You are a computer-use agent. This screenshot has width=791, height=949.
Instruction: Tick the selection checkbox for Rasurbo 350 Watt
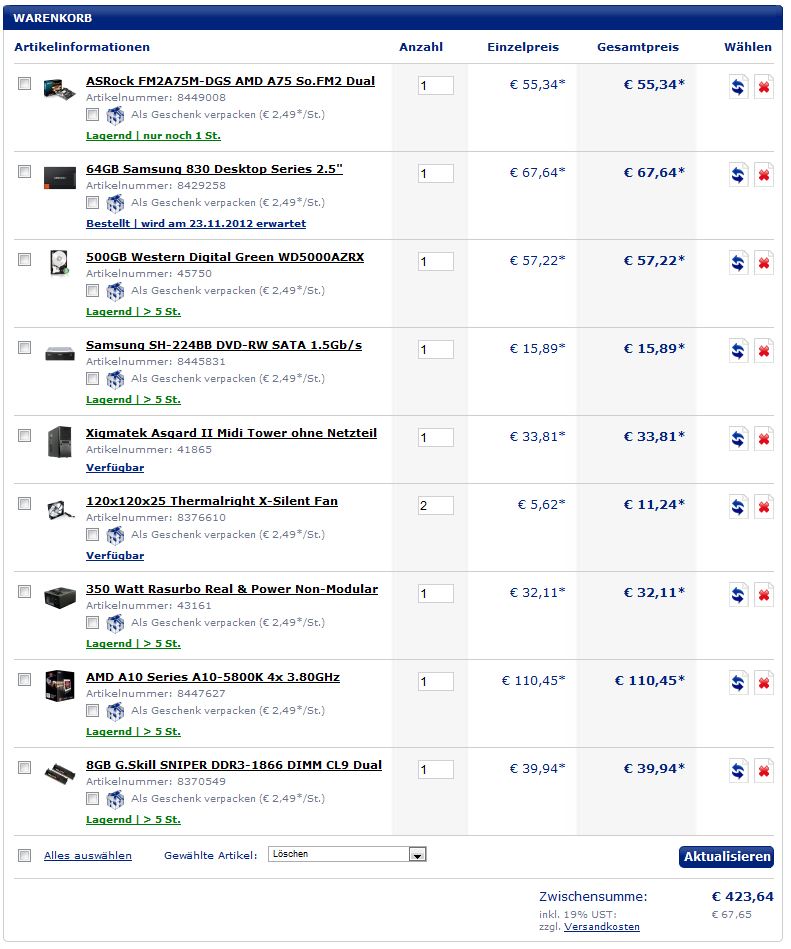point(24,591)
